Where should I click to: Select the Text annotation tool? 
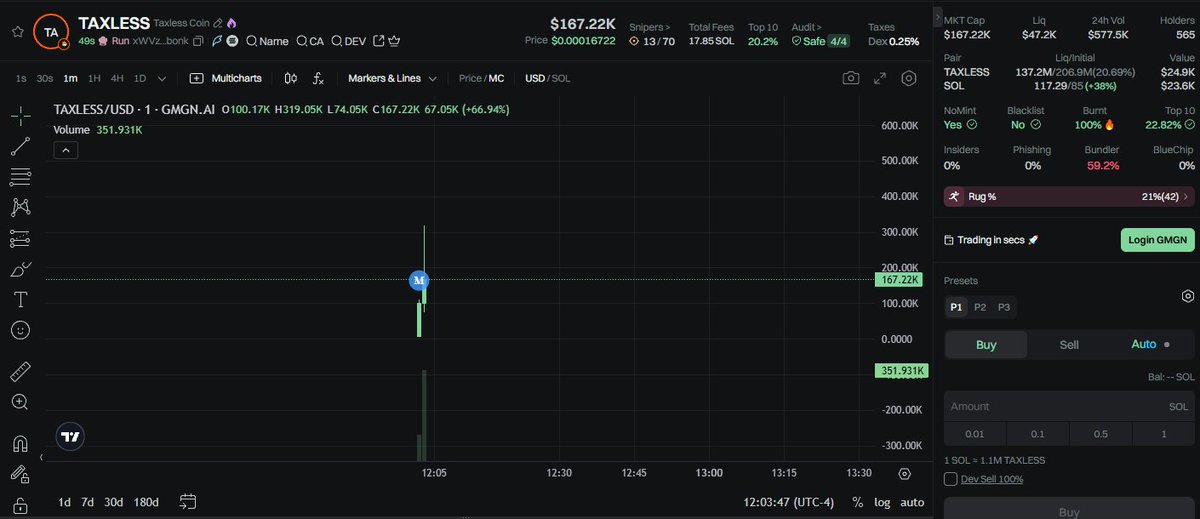click(x=20, y=299)
